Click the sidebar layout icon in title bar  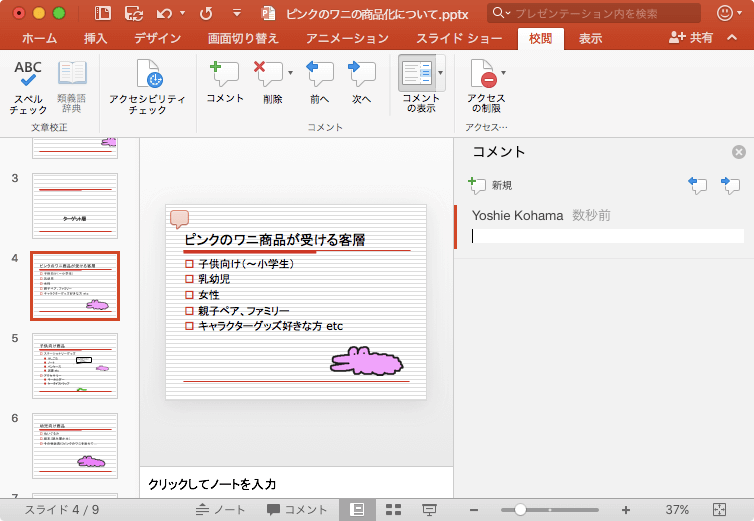tap(102, 13)
